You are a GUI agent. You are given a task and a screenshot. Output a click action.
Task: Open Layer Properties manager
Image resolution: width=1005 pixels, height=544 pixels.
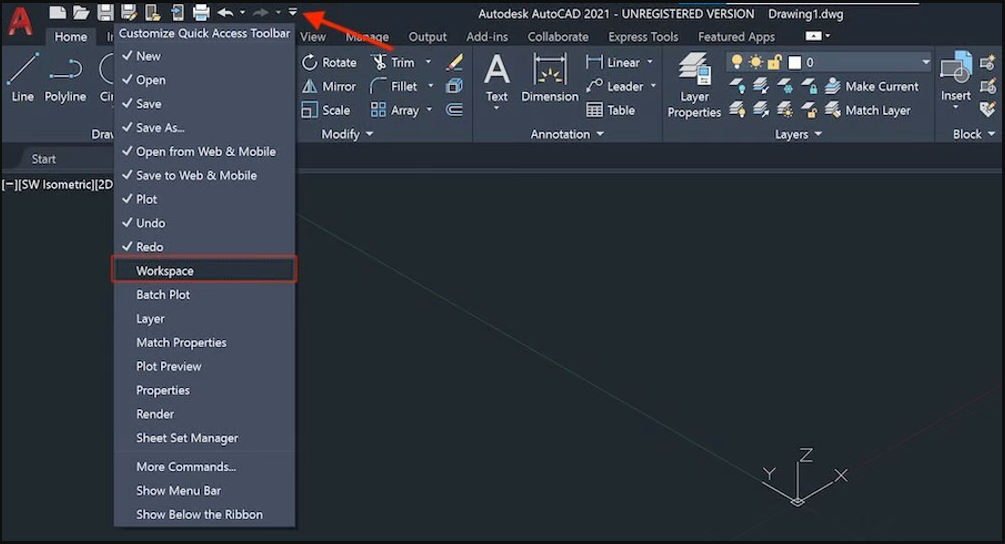click(x=694, y=85)
